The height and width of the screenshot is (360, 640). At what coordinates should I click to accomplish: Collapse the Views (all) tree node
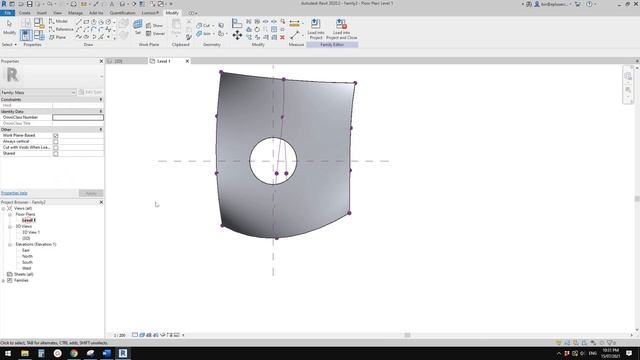point(3,208)
